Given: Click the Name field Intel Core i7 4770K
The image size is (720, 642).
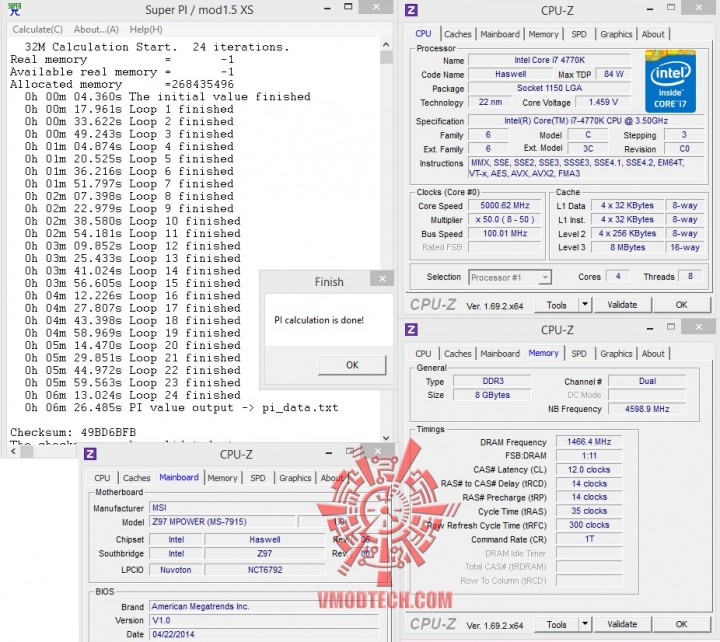Looking at the screenshot, I should coord(549,60).
